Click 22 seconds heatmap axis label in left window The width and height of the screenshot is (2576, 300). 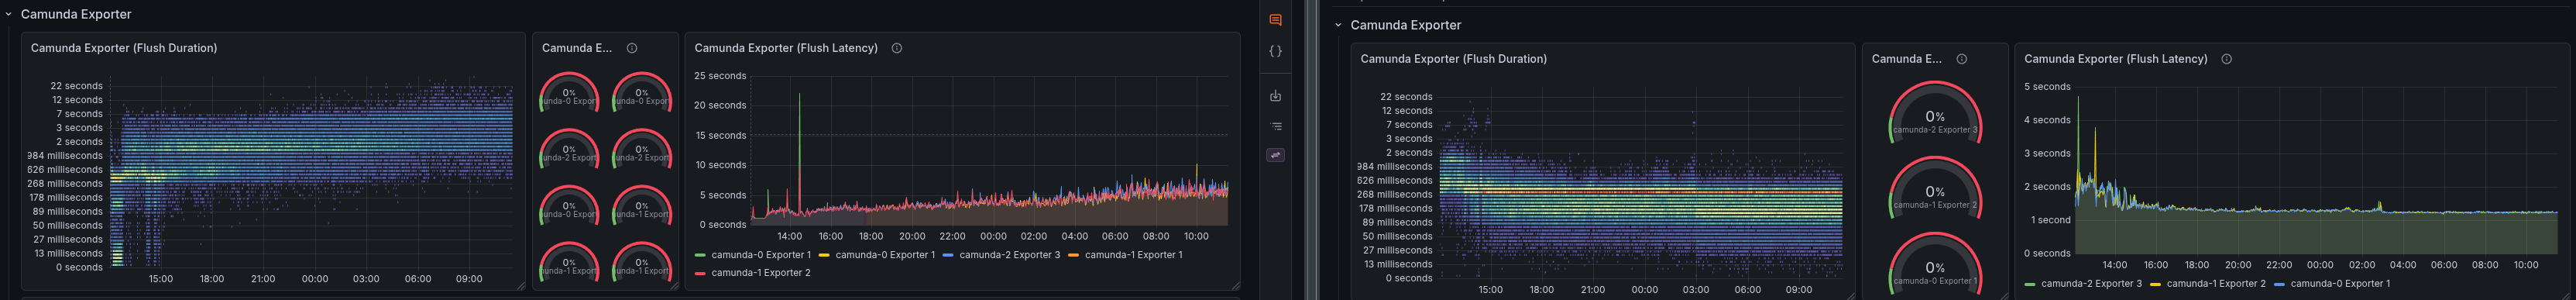tap(77, 86)
